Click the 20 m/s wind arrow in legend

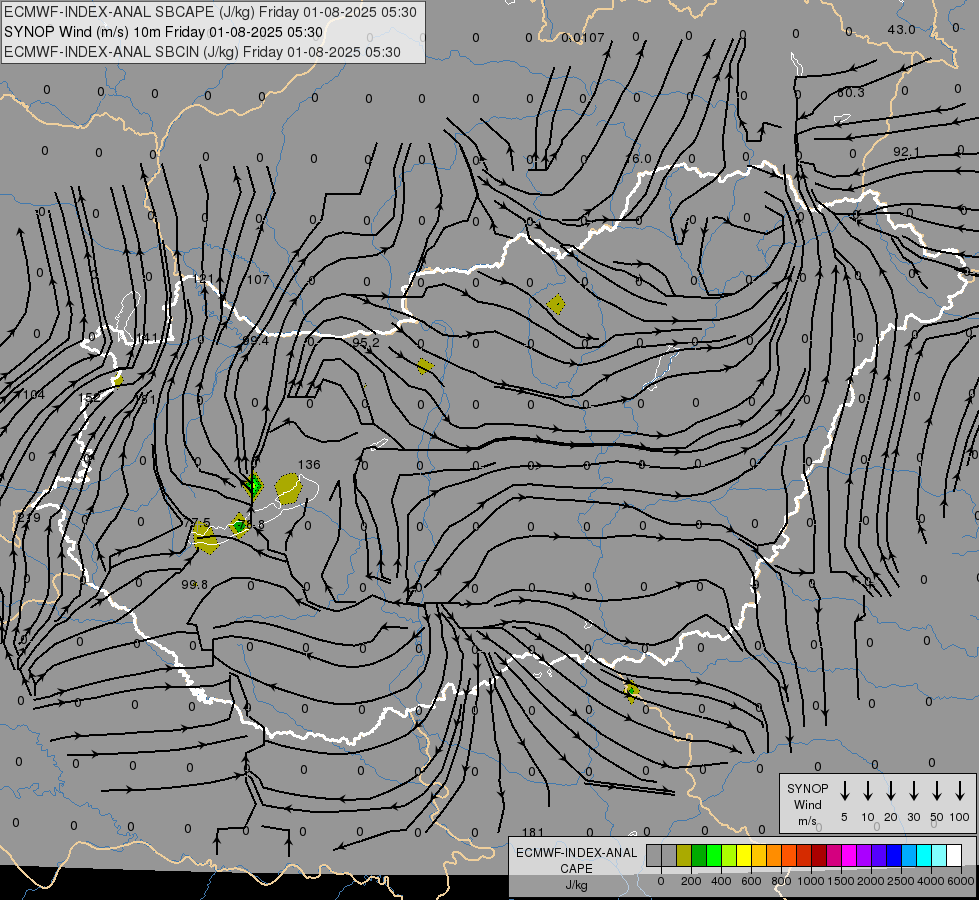(x=891, y=791)
